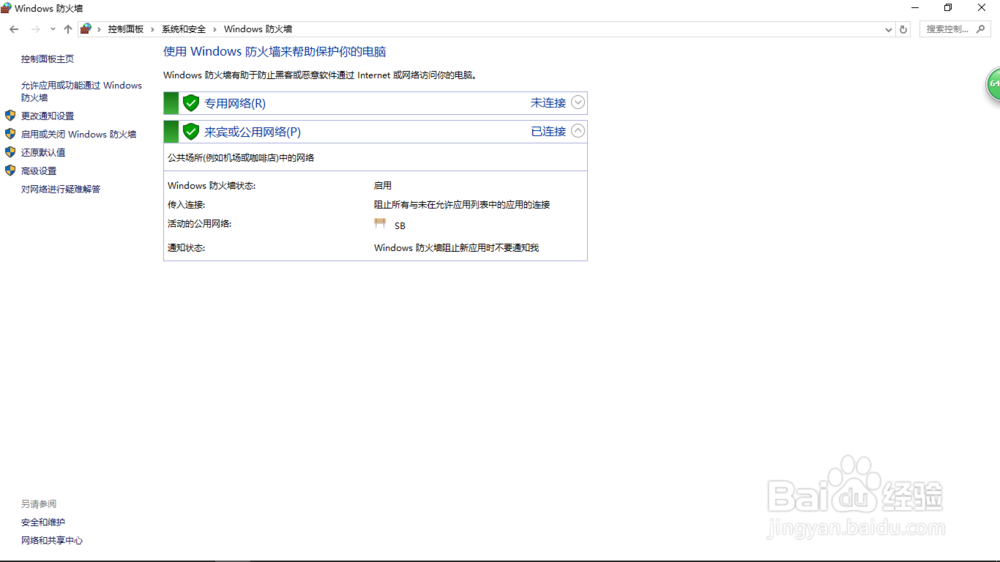This screenshot has width=1000, height=562.
Task: Expand the address bar history dropdown
Action: point(888,29)
